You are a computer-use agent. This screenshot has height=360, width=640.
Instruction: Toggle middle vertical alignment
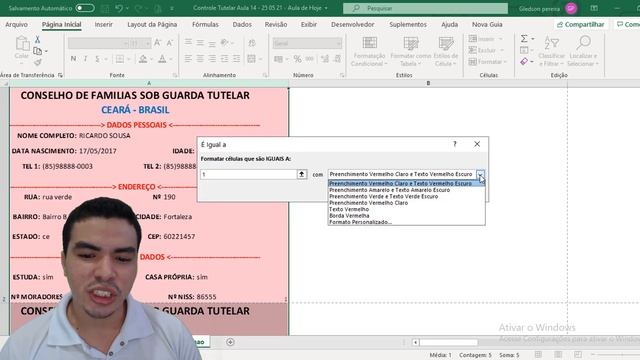(x=200, y=42)
